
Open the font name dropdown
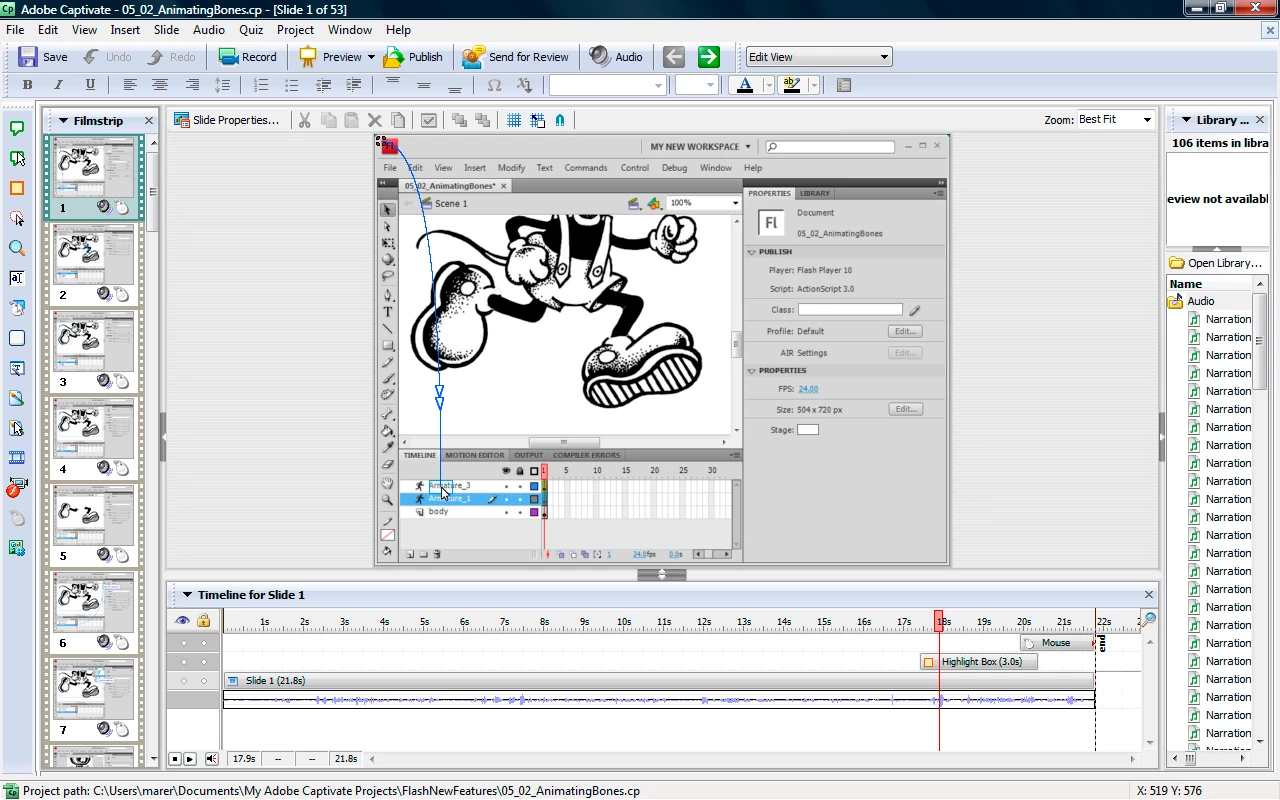(x=607, y=85)
